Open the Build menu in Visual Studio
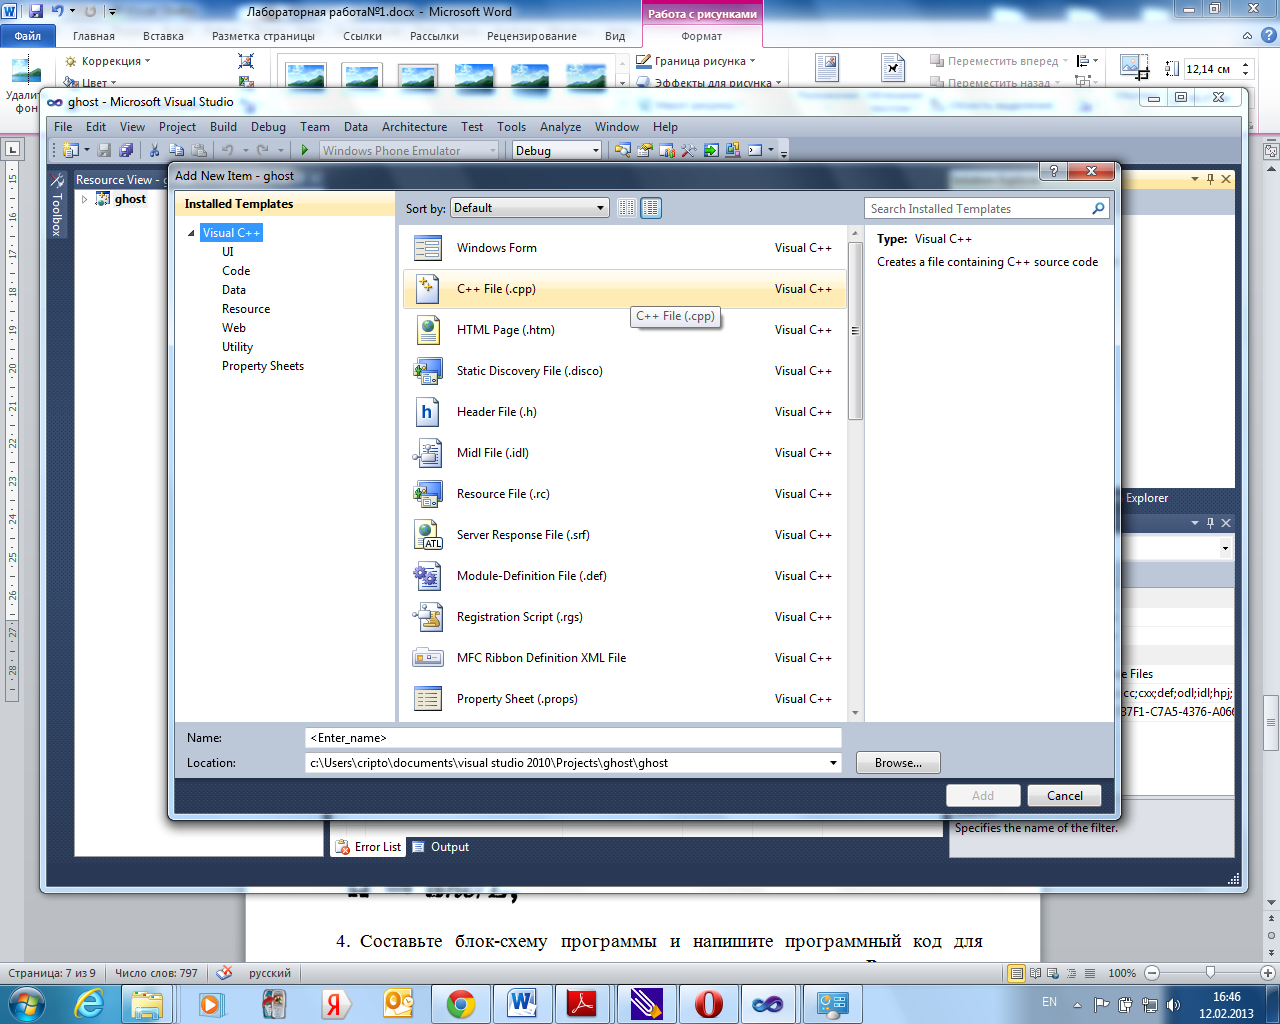 [x=223, y=127]
